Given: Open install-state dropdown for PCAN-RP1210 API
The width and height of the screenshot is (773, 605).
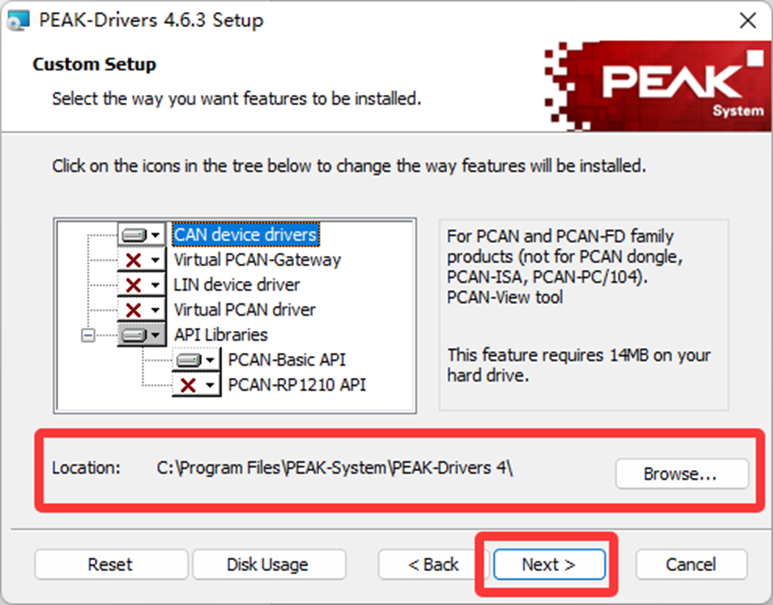Looking at the screenshot, I should (196, 385).
